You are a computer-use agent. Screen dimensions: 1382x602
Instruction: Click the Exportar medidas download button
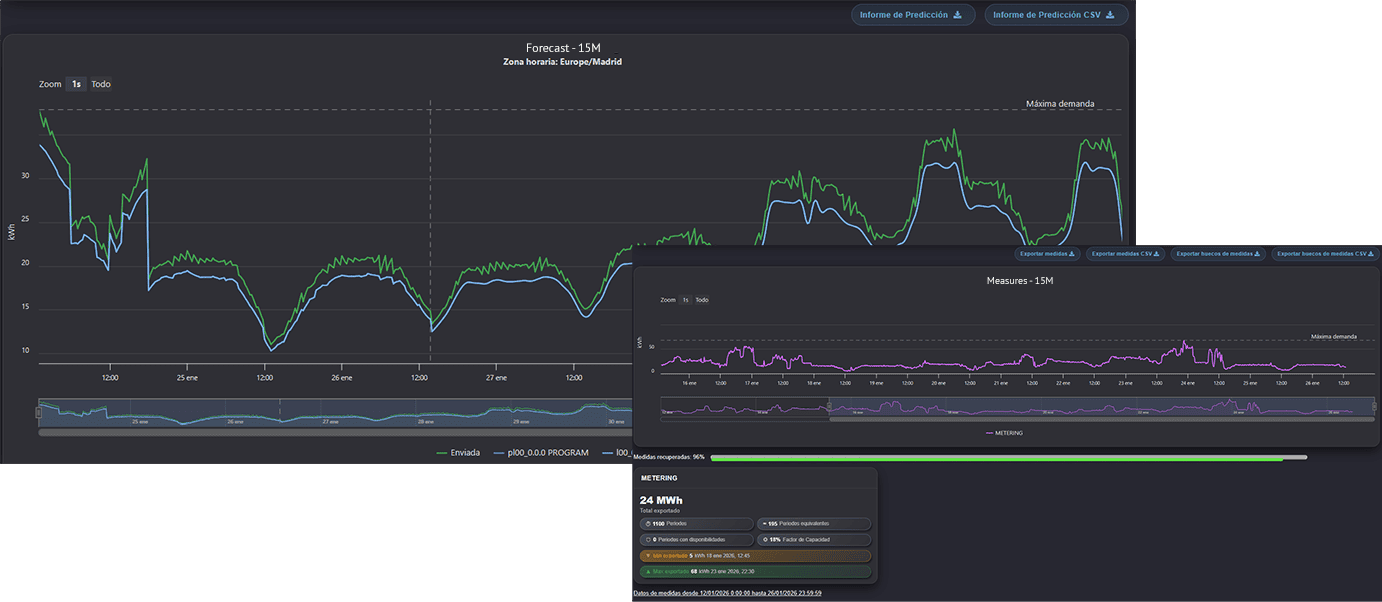pyautogui.click(x=1048, y=254)
